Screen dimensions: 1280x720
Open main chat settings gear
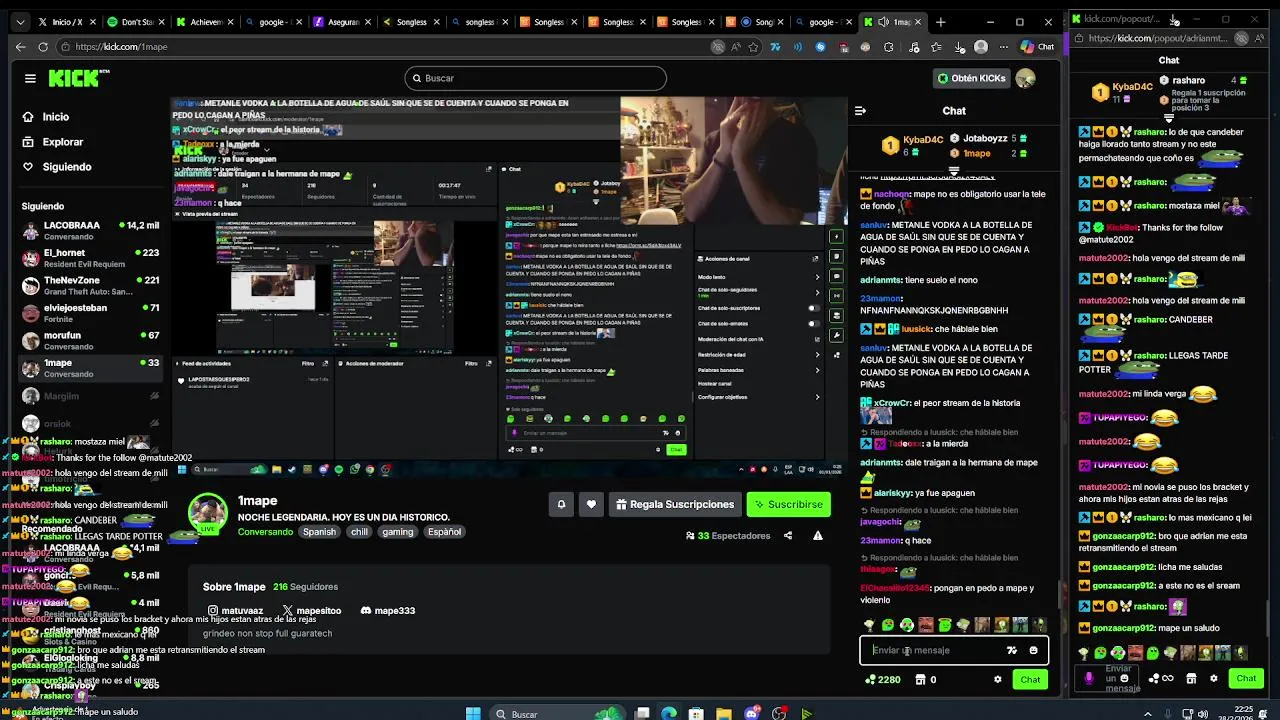[x=997, y=679]
